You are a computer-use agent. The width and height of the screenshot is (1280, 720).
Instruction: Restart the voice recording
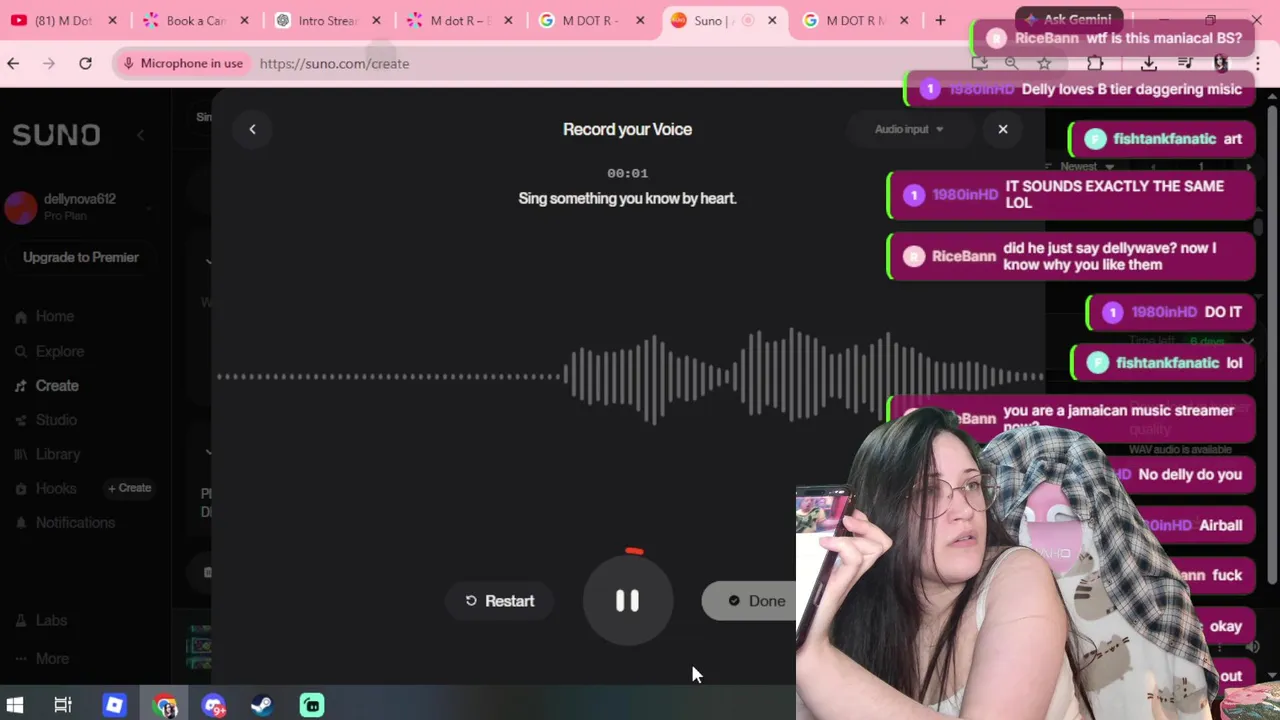[x=499, y=601]
